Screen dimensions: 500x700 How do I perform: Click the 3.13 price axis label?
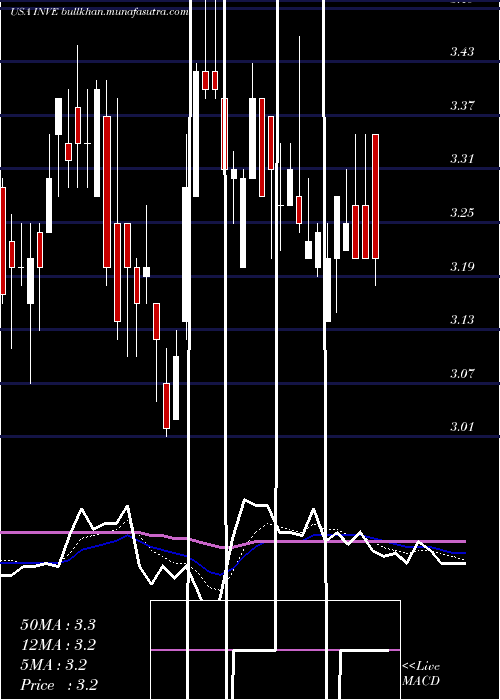tap(462, 319)
